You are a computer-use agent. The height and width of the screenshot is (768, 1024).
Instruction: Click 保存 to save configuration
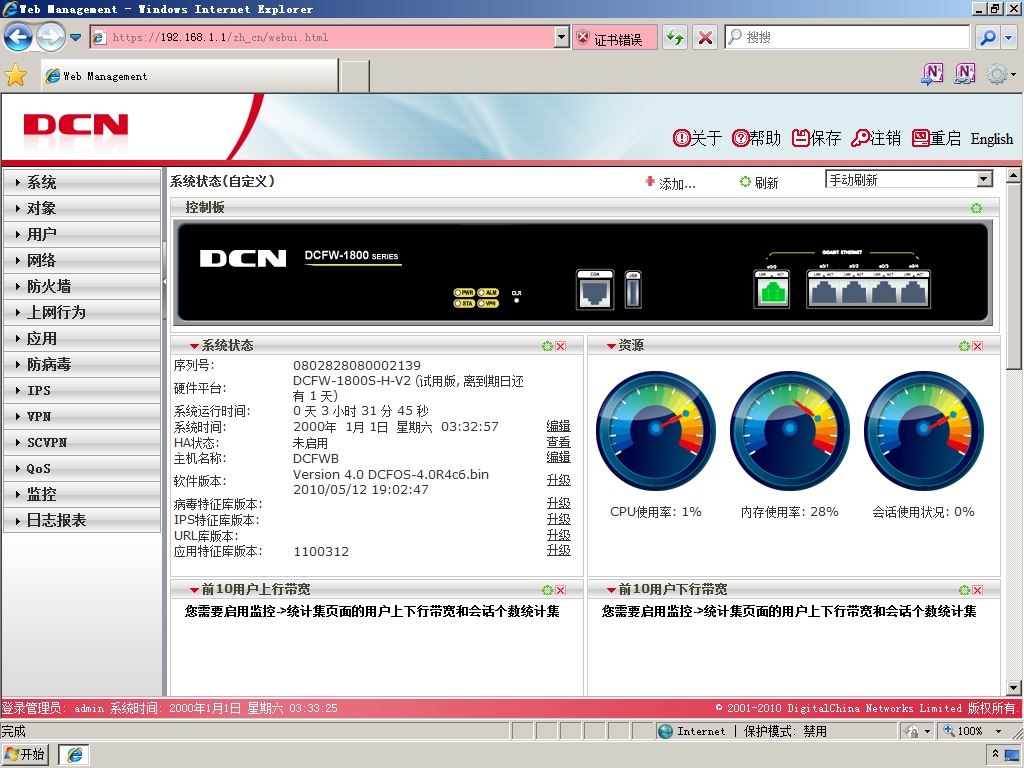(816, 138)
